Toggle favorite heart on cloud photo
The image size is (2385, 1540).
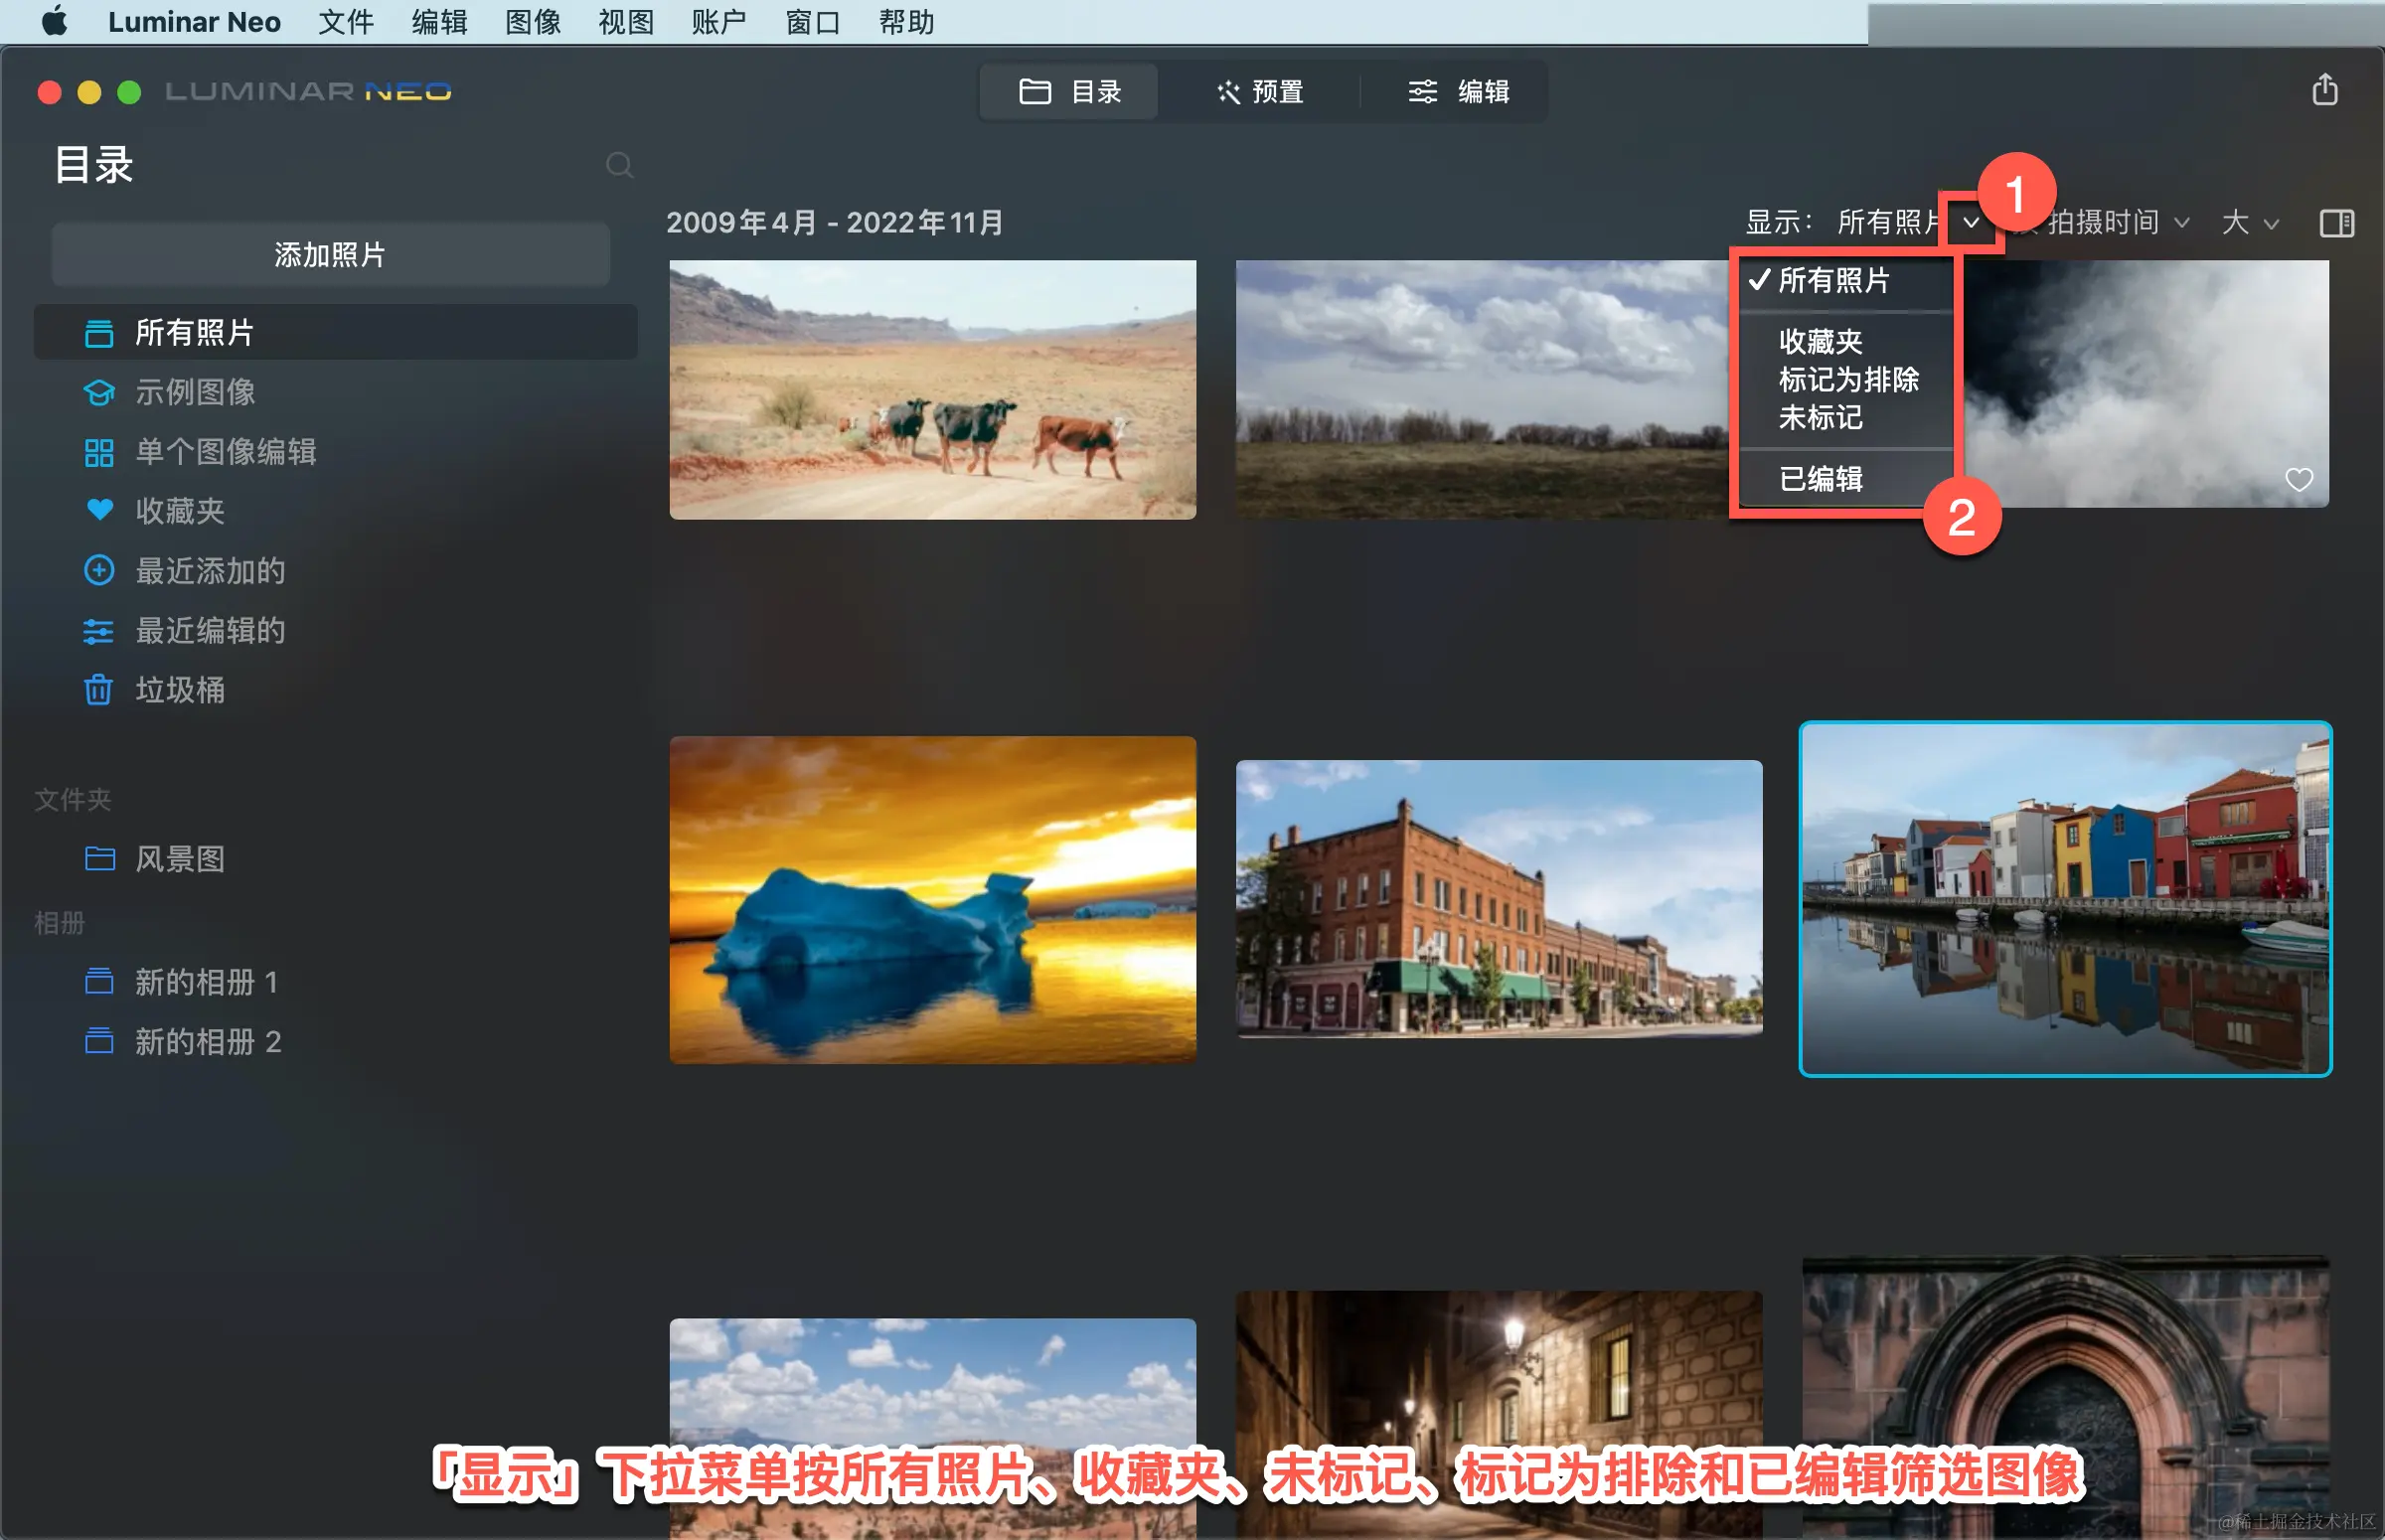pos(2298,480)
